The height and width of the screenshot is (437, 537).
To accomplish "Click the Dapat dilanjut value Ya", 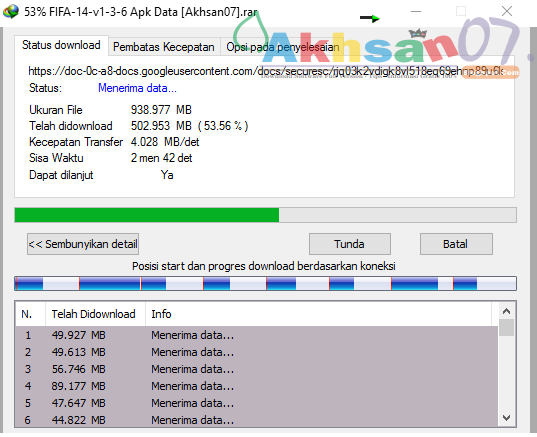I will click(x=167, y=175).
